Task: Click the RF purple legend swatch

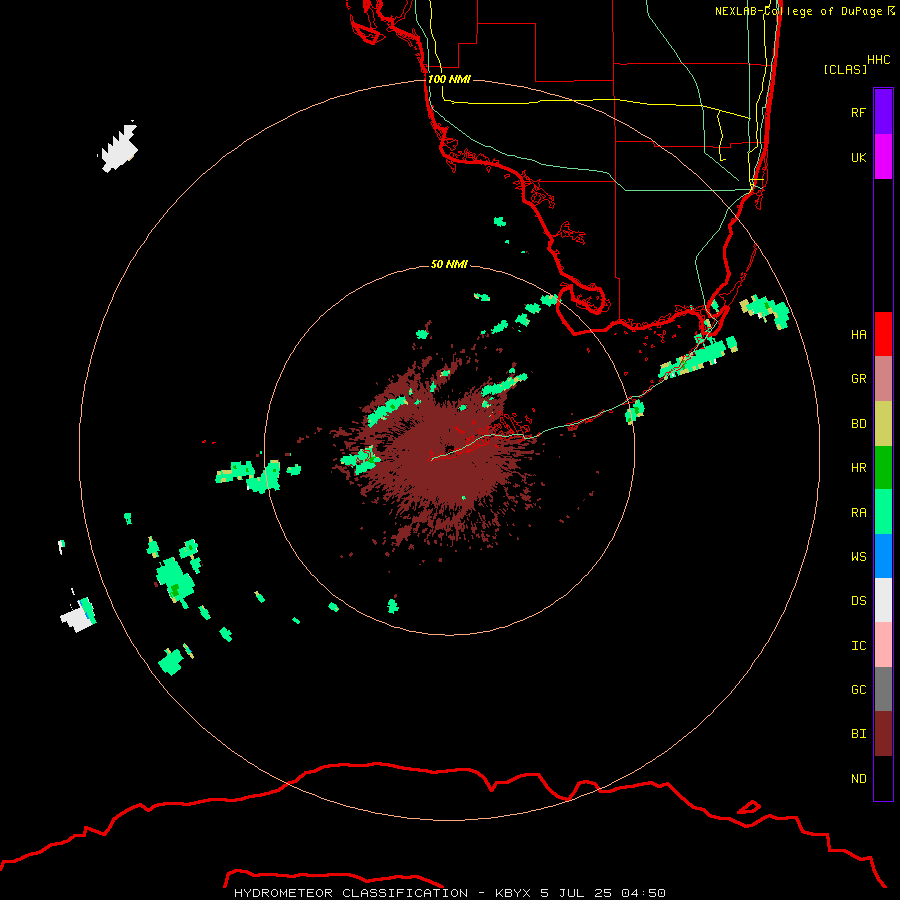Action: (883, 112)
